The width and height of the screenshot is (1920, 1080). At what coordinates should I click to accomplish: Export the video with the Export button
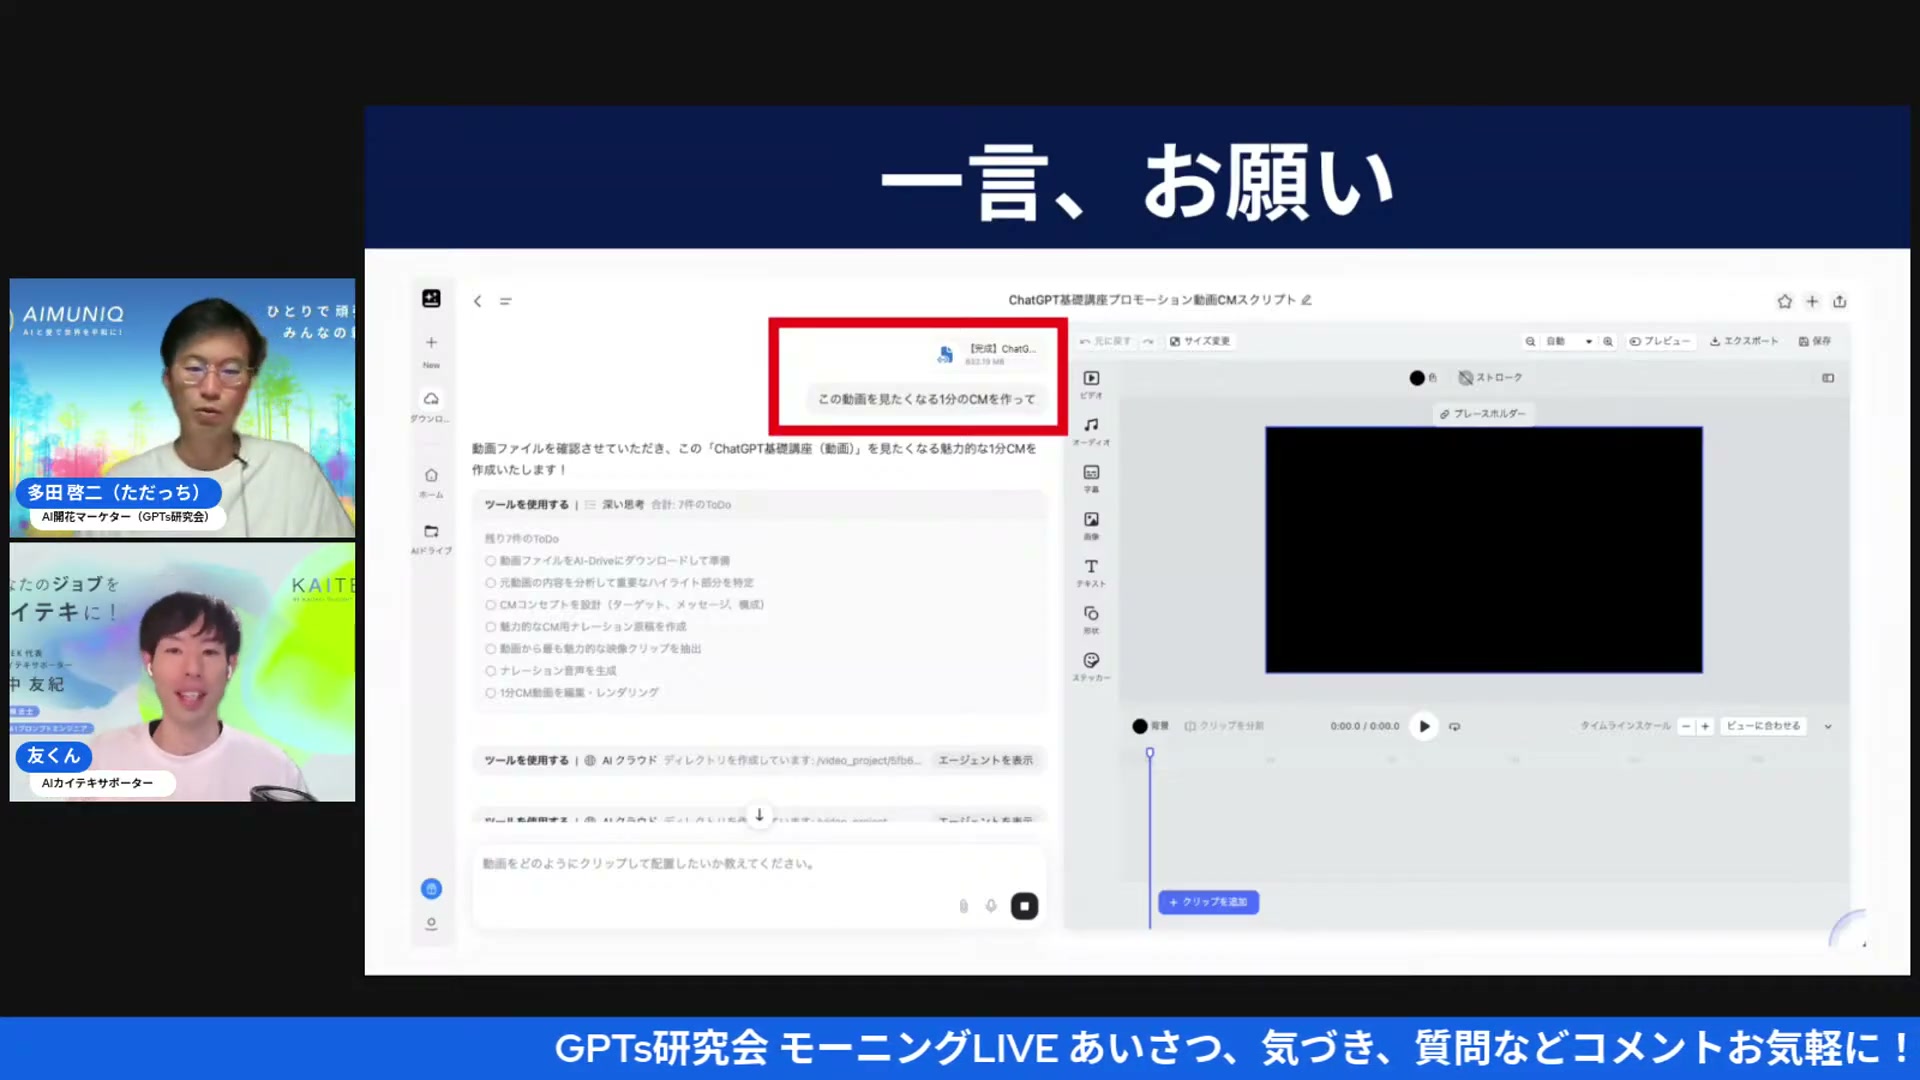(1744, 341)
